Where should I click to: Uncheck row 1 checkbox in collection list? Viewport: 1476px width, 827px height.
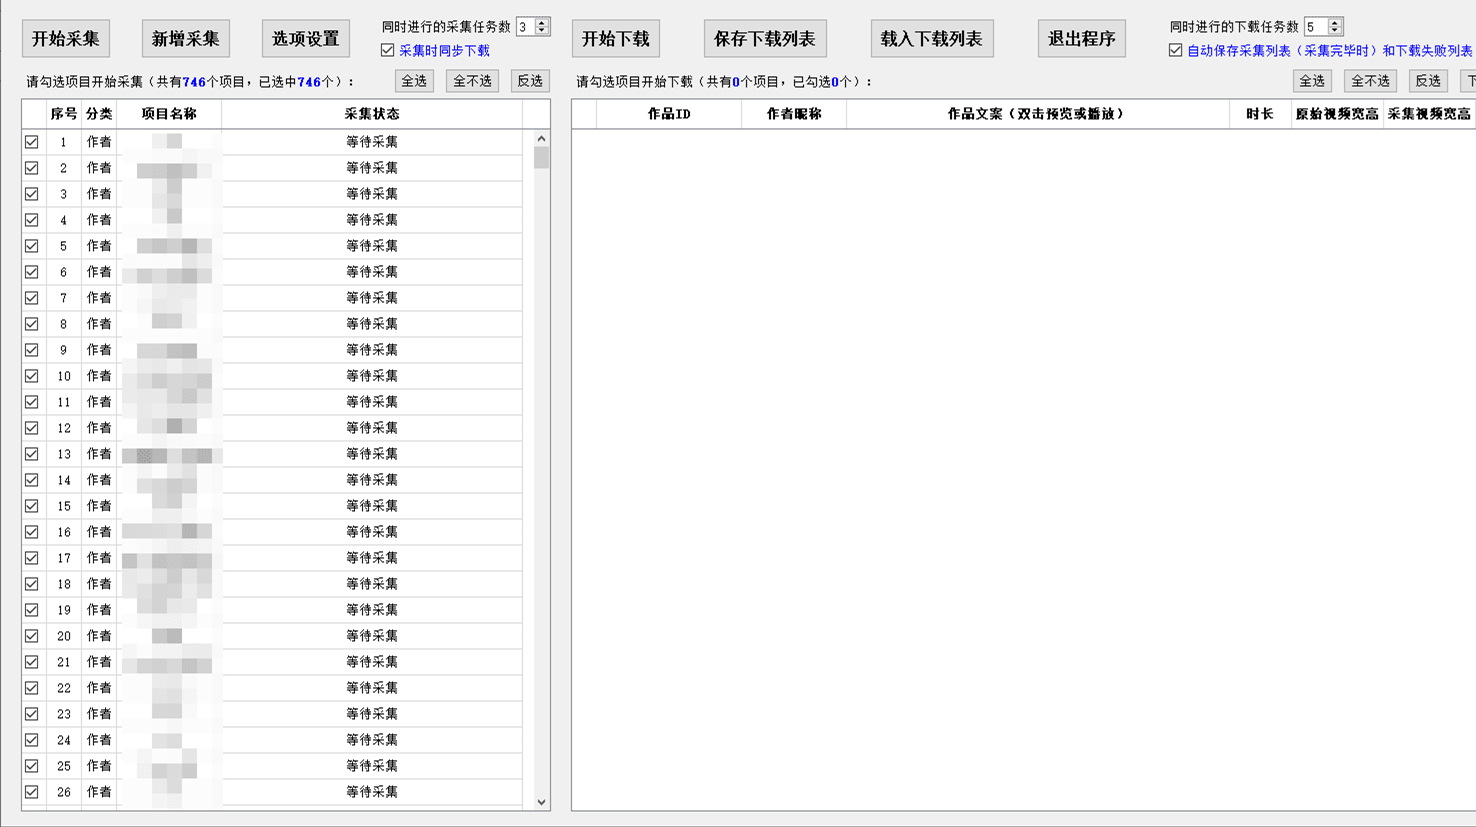pos(32,142)
